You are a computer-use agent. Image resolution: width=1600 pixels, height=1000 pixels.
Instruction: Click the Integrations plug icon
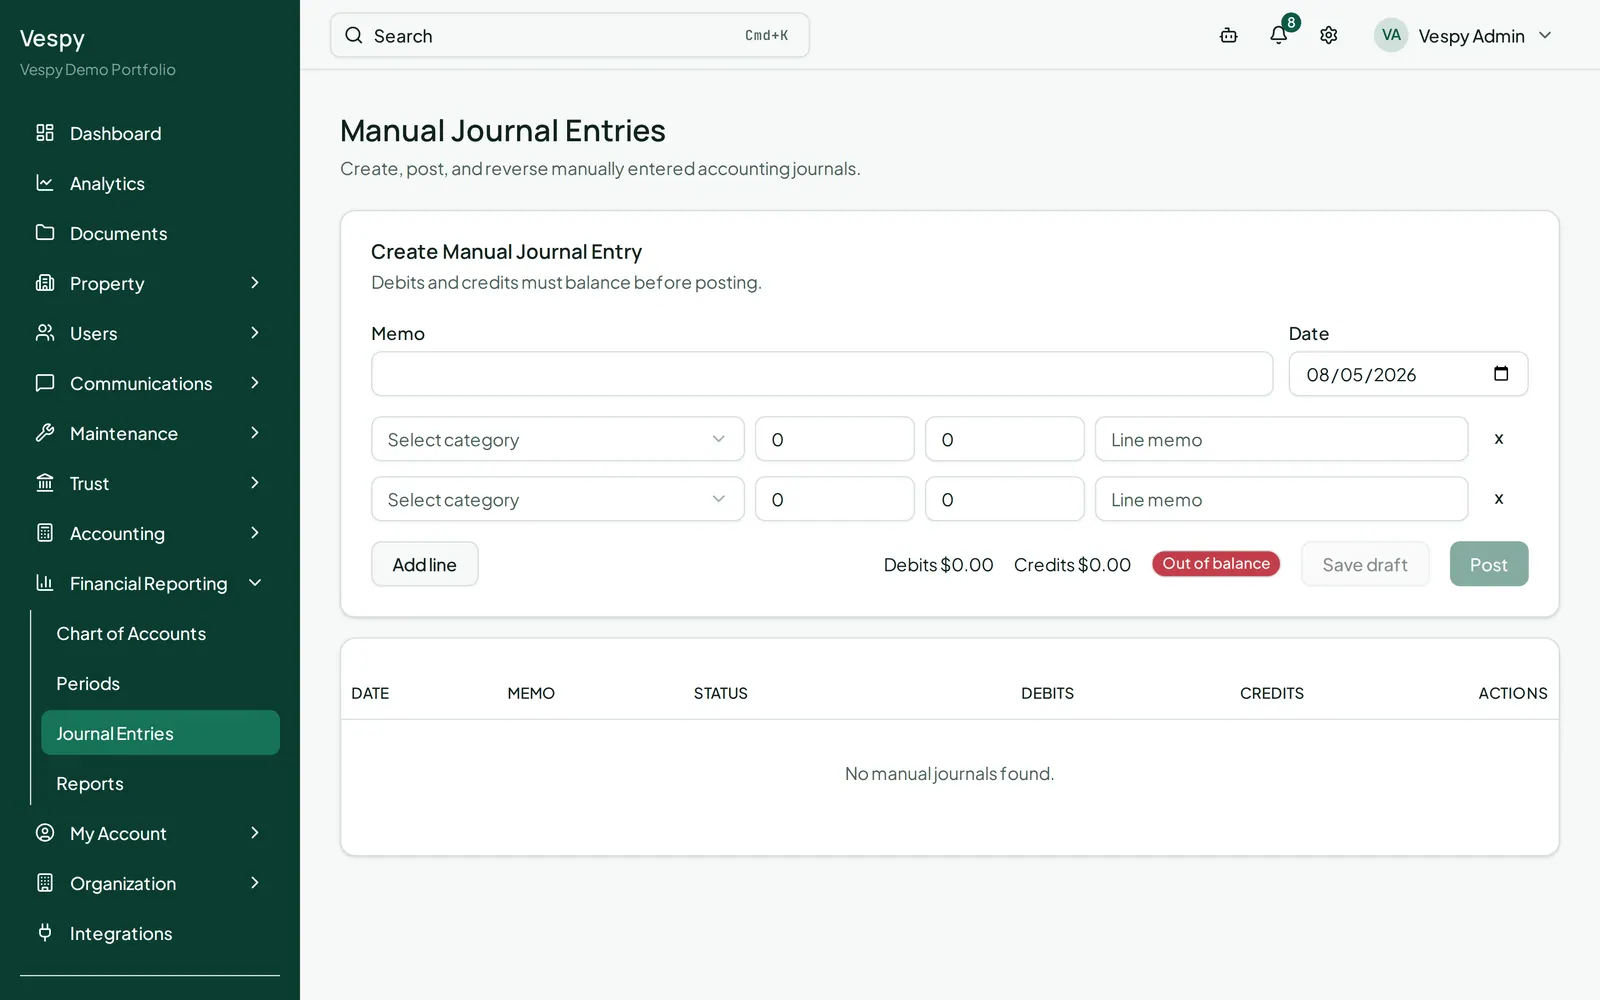45,933
